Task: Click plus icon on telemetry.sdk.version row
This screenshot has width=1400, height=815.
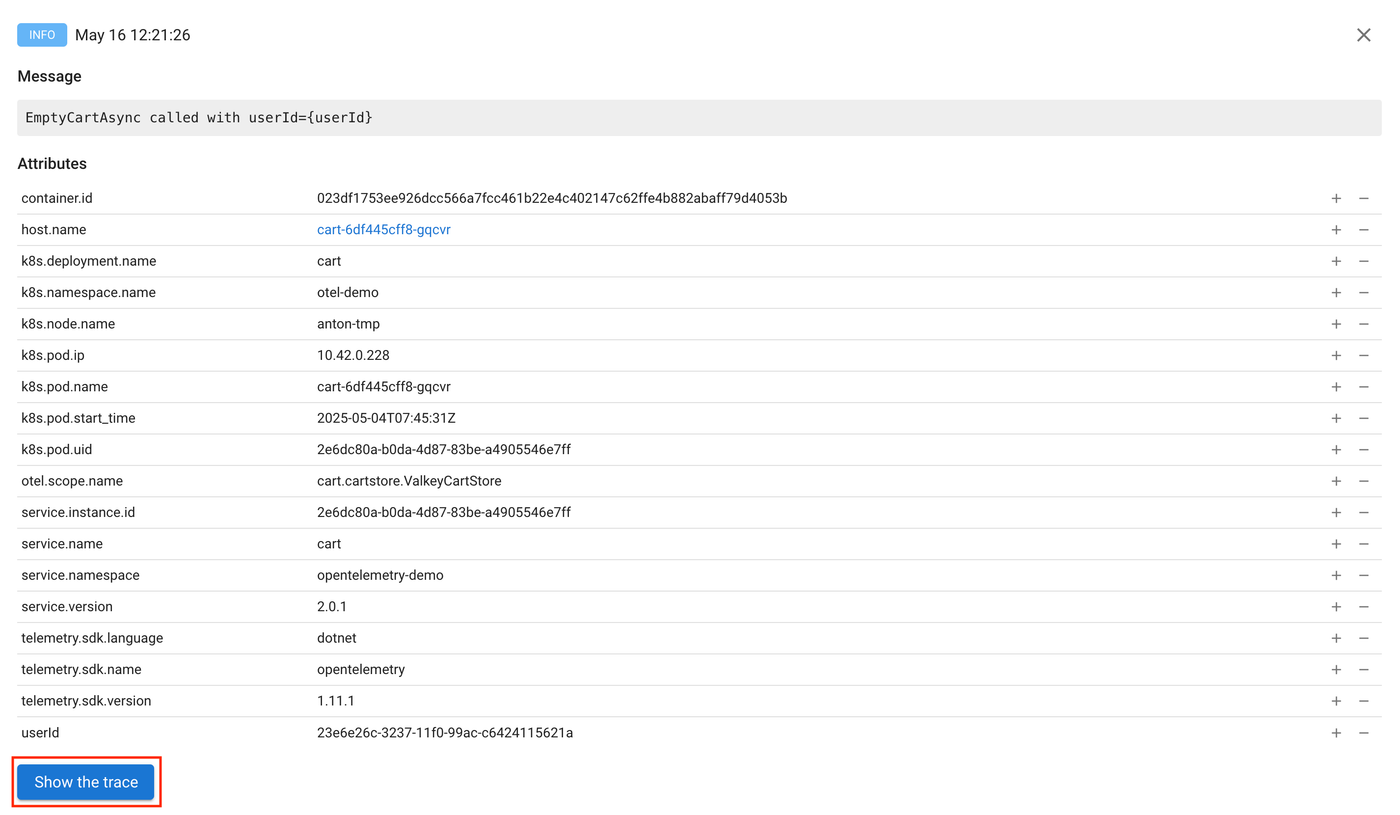Action: [x=1336, y=701]
